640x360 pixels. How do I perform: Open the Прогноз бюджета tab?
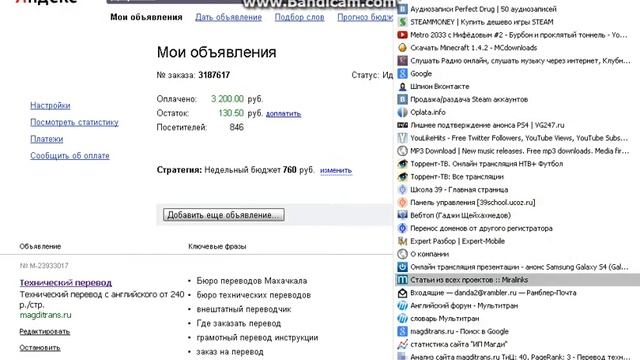[365, 18]
